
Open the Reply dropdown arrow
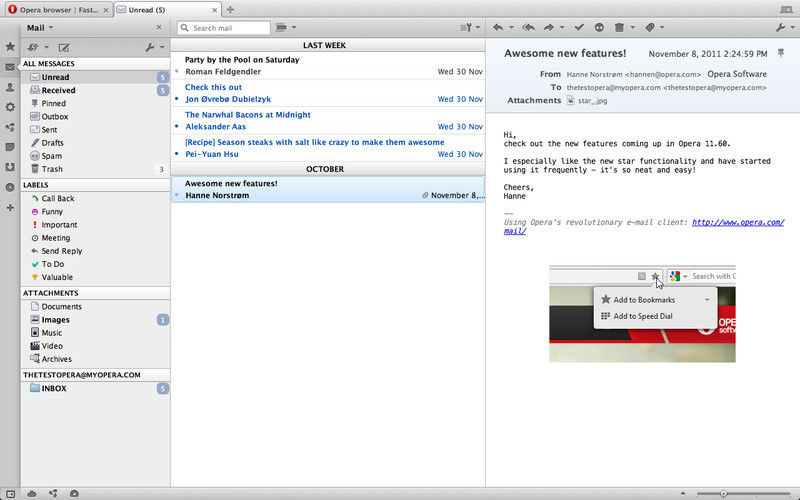click(x=511, y=28)
